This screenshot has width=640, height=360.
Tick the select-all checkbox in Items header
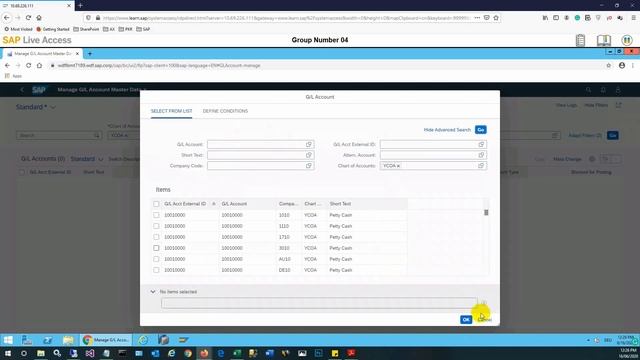[x=156, y=204]
